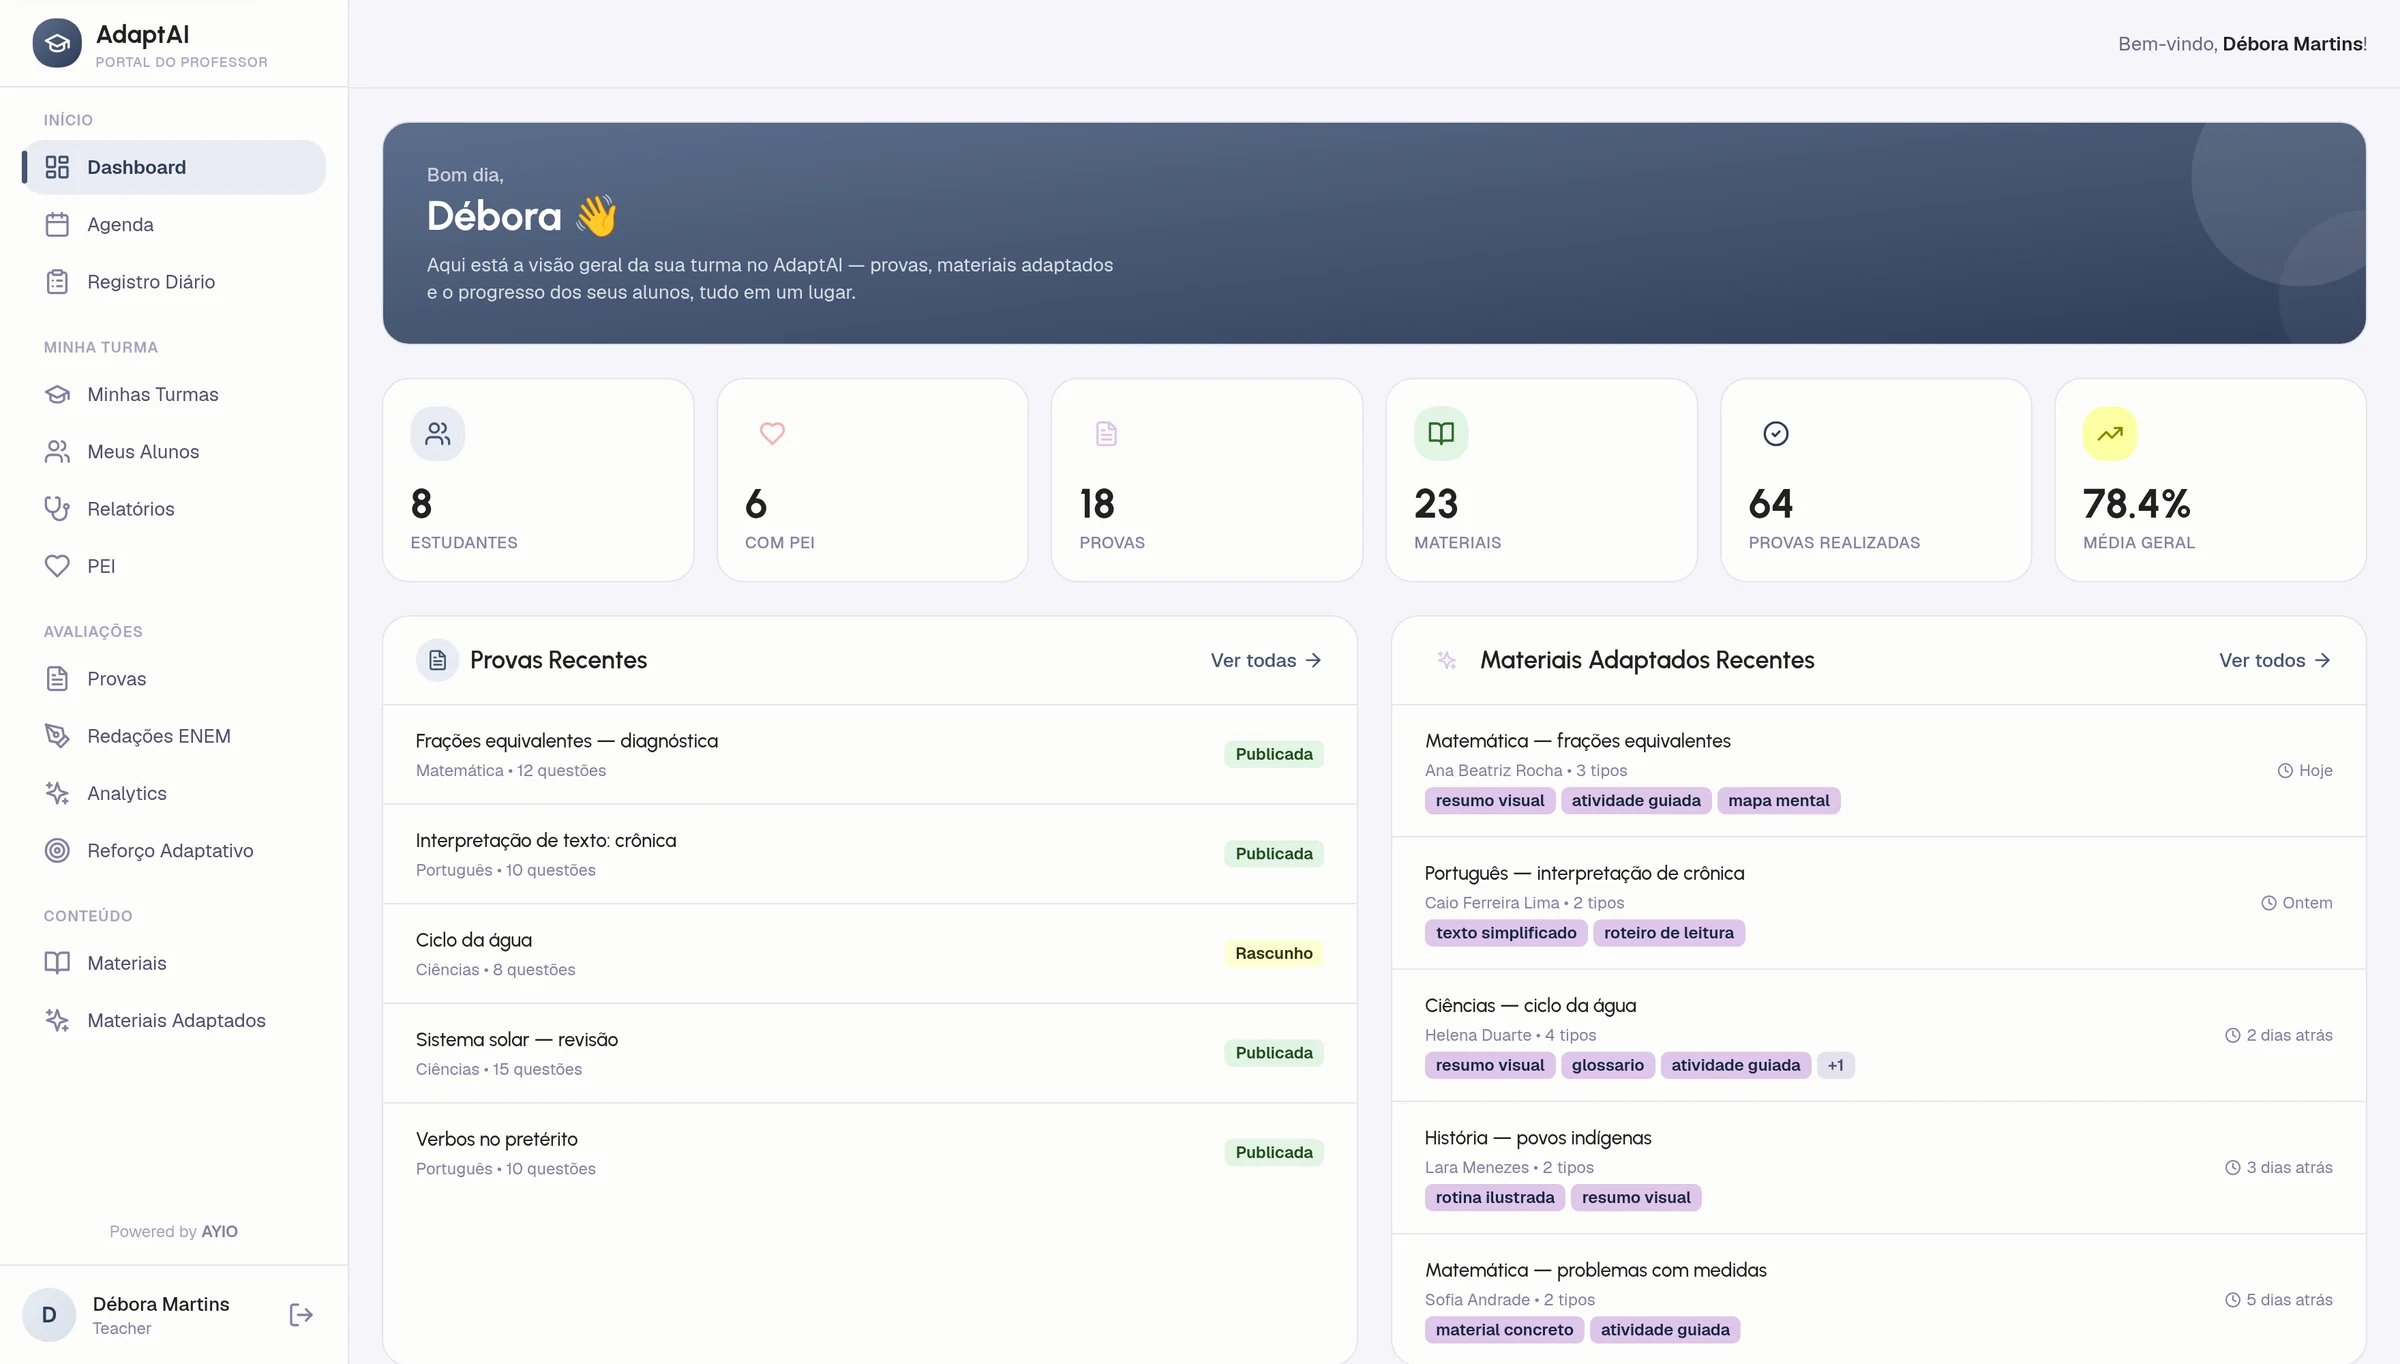Open Interpretação de texto: crônica exam
The height and width of the screenshot is (1364, 2400).
(870, 854)
